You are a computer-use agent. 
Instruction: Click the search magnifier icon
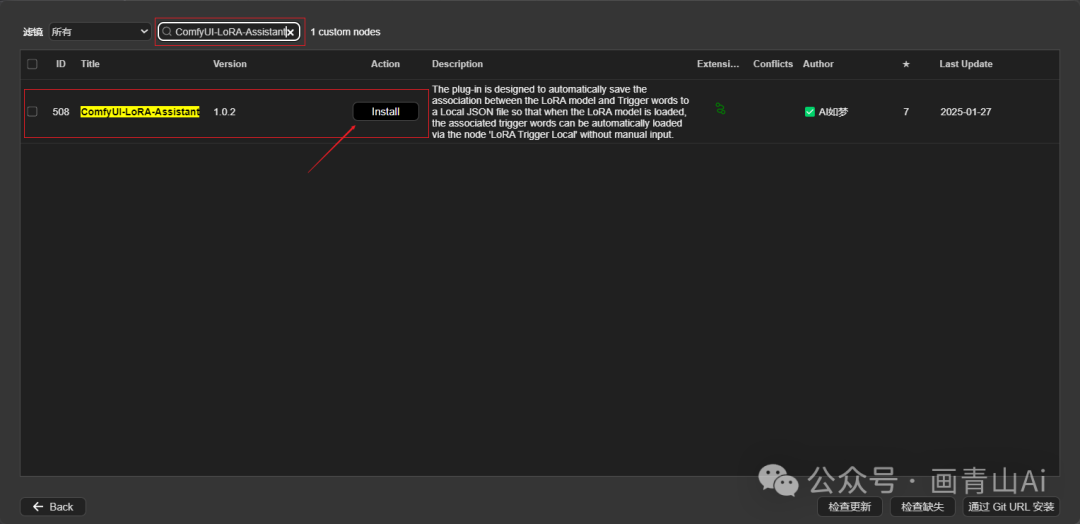pyautogui.click(x=166, y=32)
